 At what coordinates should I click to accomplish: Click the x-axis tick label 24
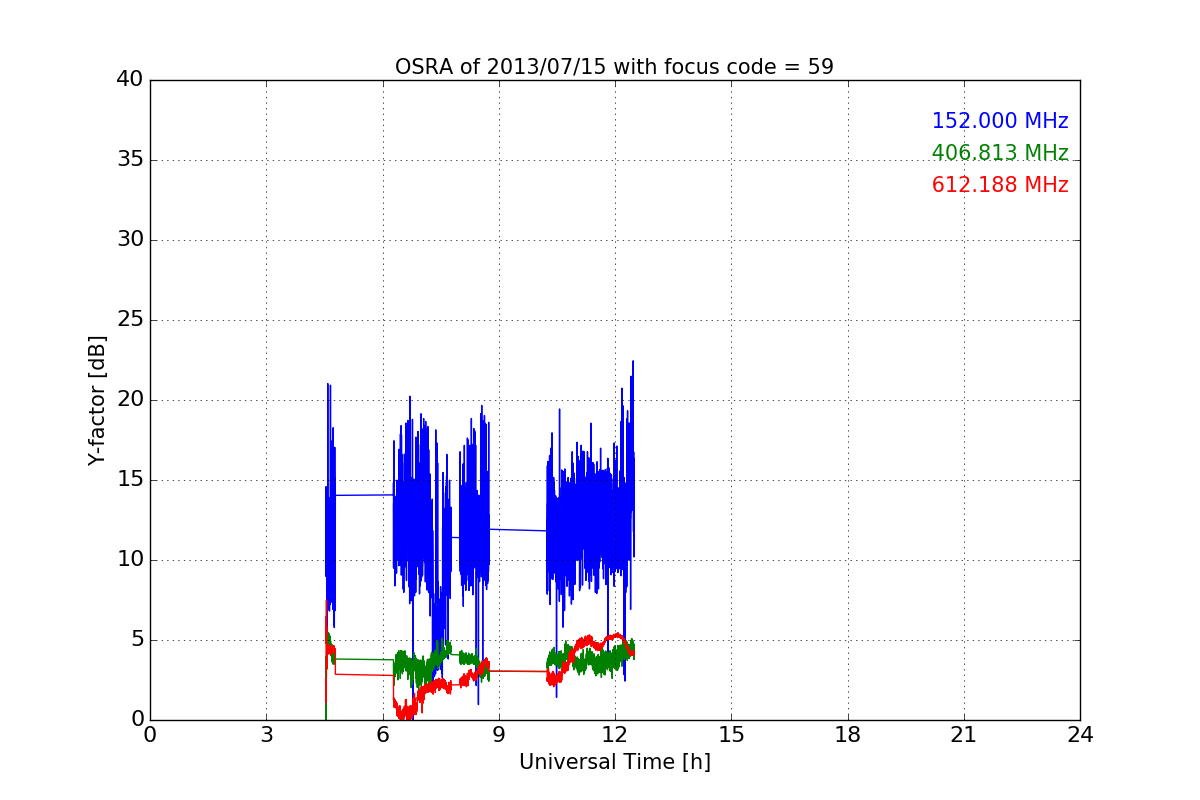click(x=1080, y=735)
